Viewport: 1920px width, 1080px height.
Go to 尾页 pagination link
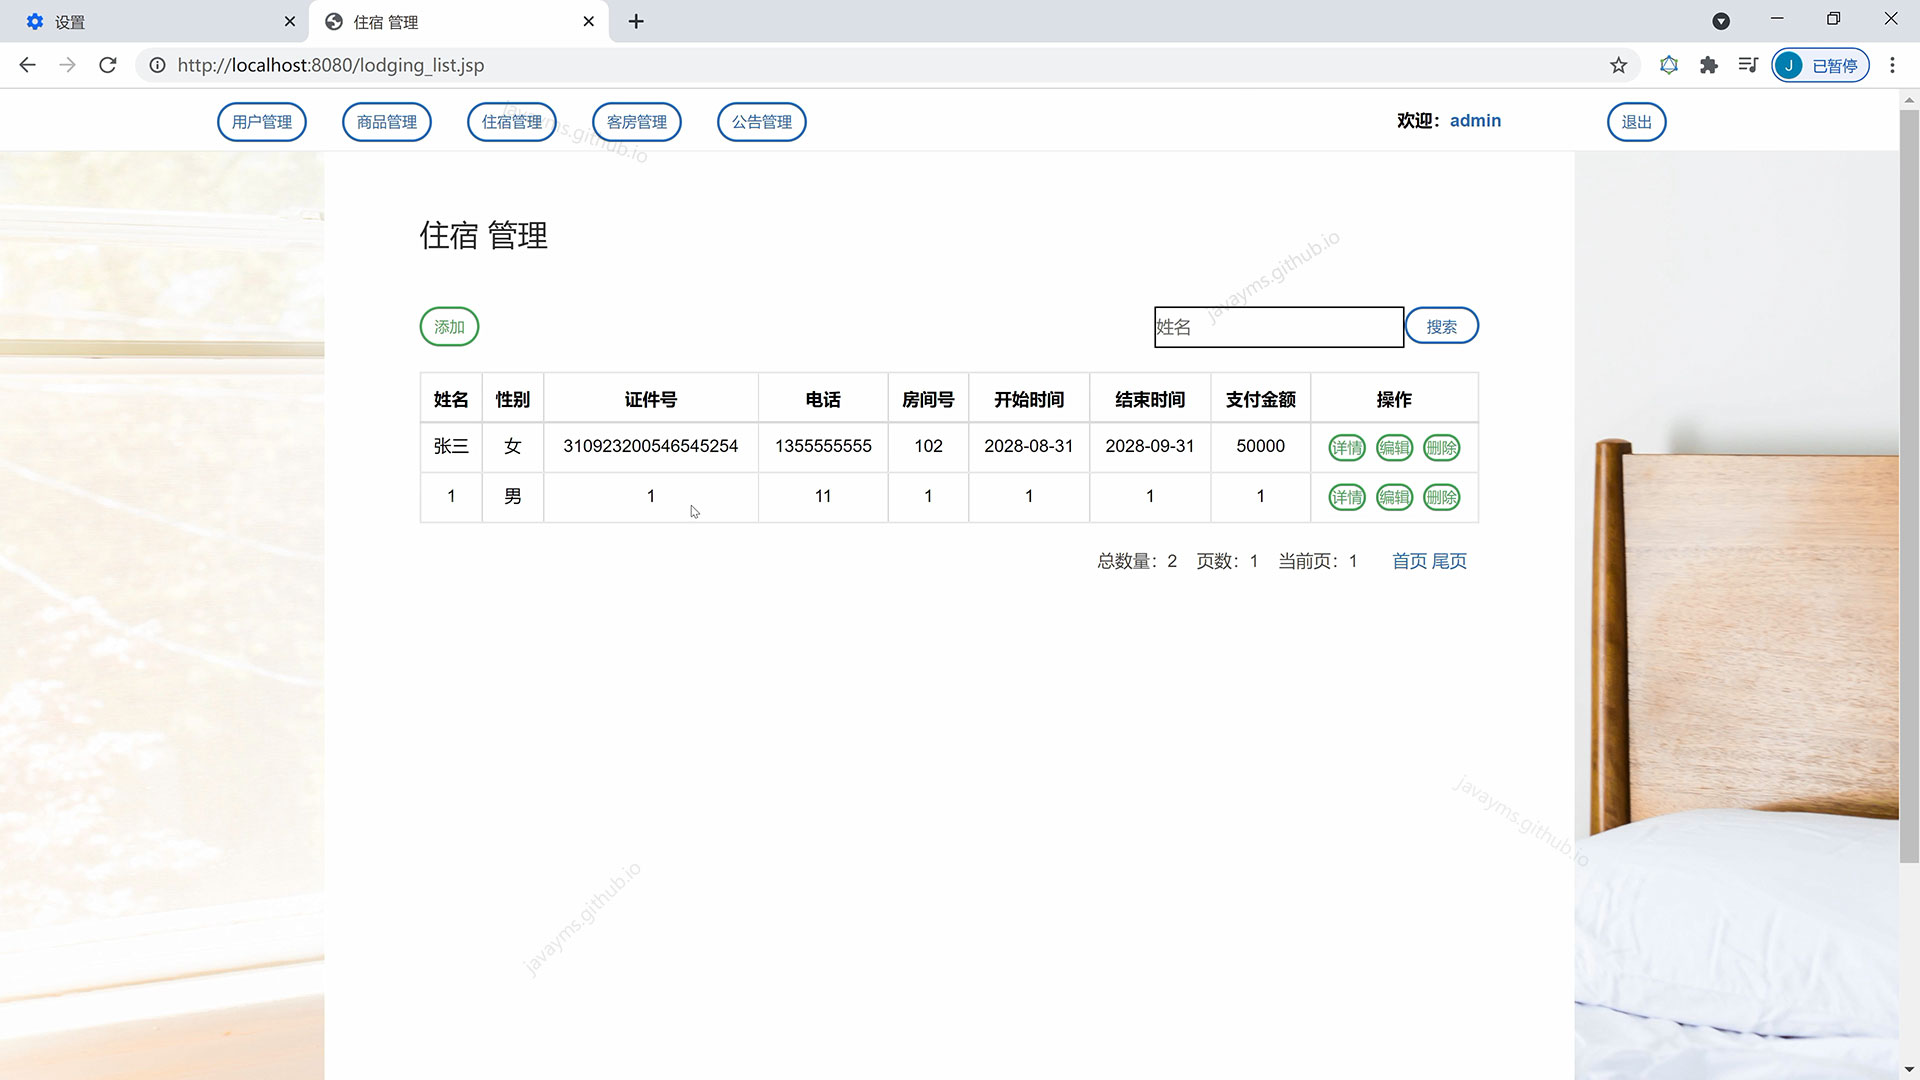click(1449, 561)
